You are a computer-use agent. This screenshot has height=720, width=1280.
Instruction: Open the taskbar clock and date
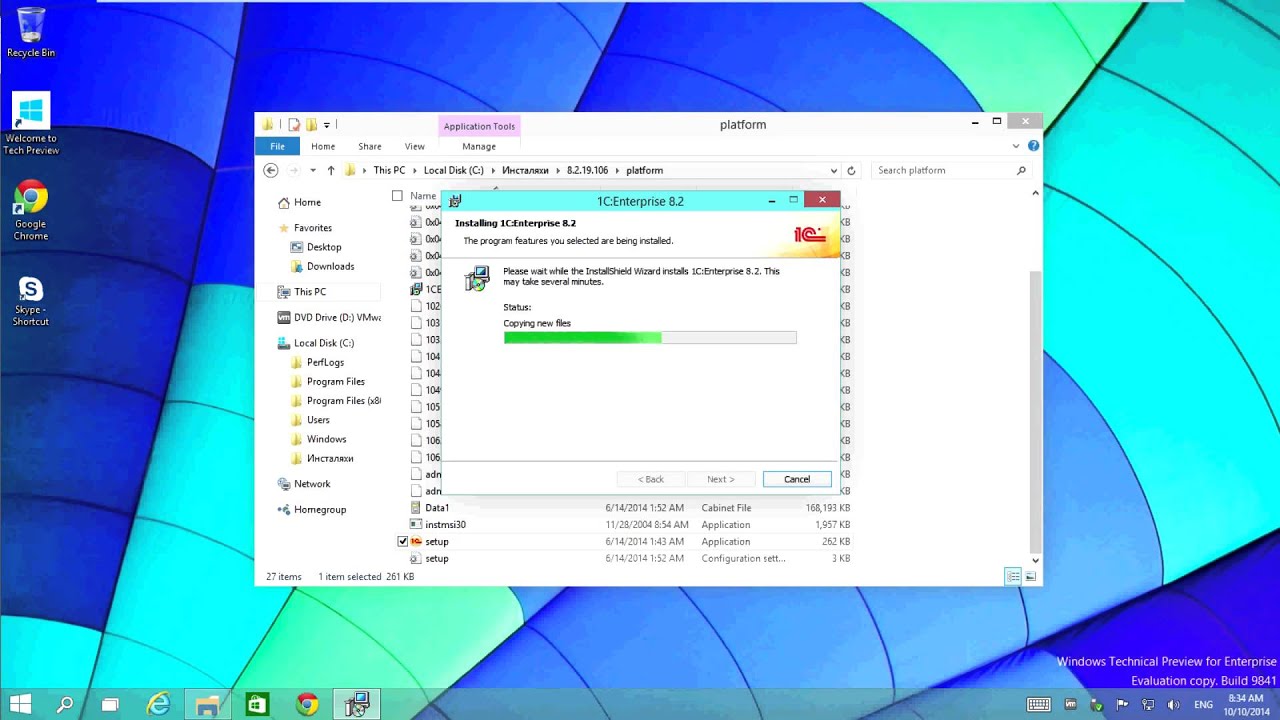point(1245,705)
